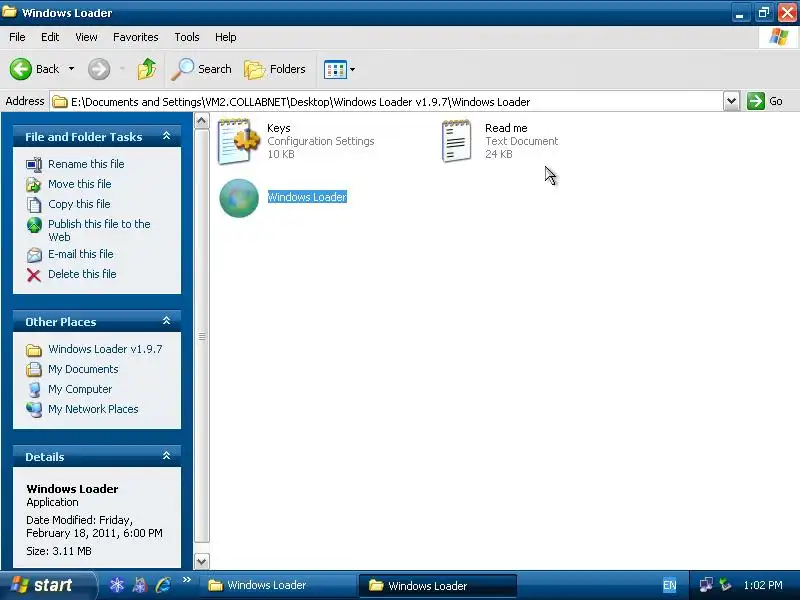The image size is (800, 600).
Task: Click Move this file link
Action: [80, 184]
